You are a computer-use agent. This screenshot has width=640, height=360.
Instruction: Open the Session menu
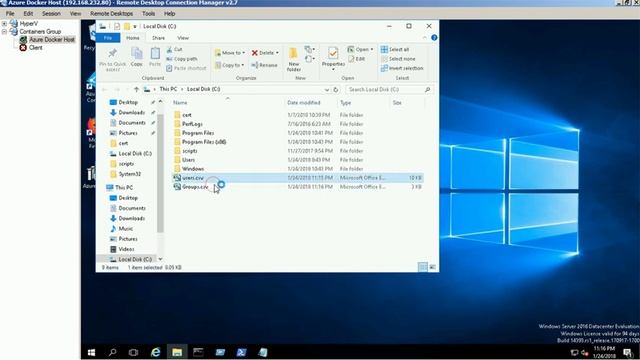[51, 13]
